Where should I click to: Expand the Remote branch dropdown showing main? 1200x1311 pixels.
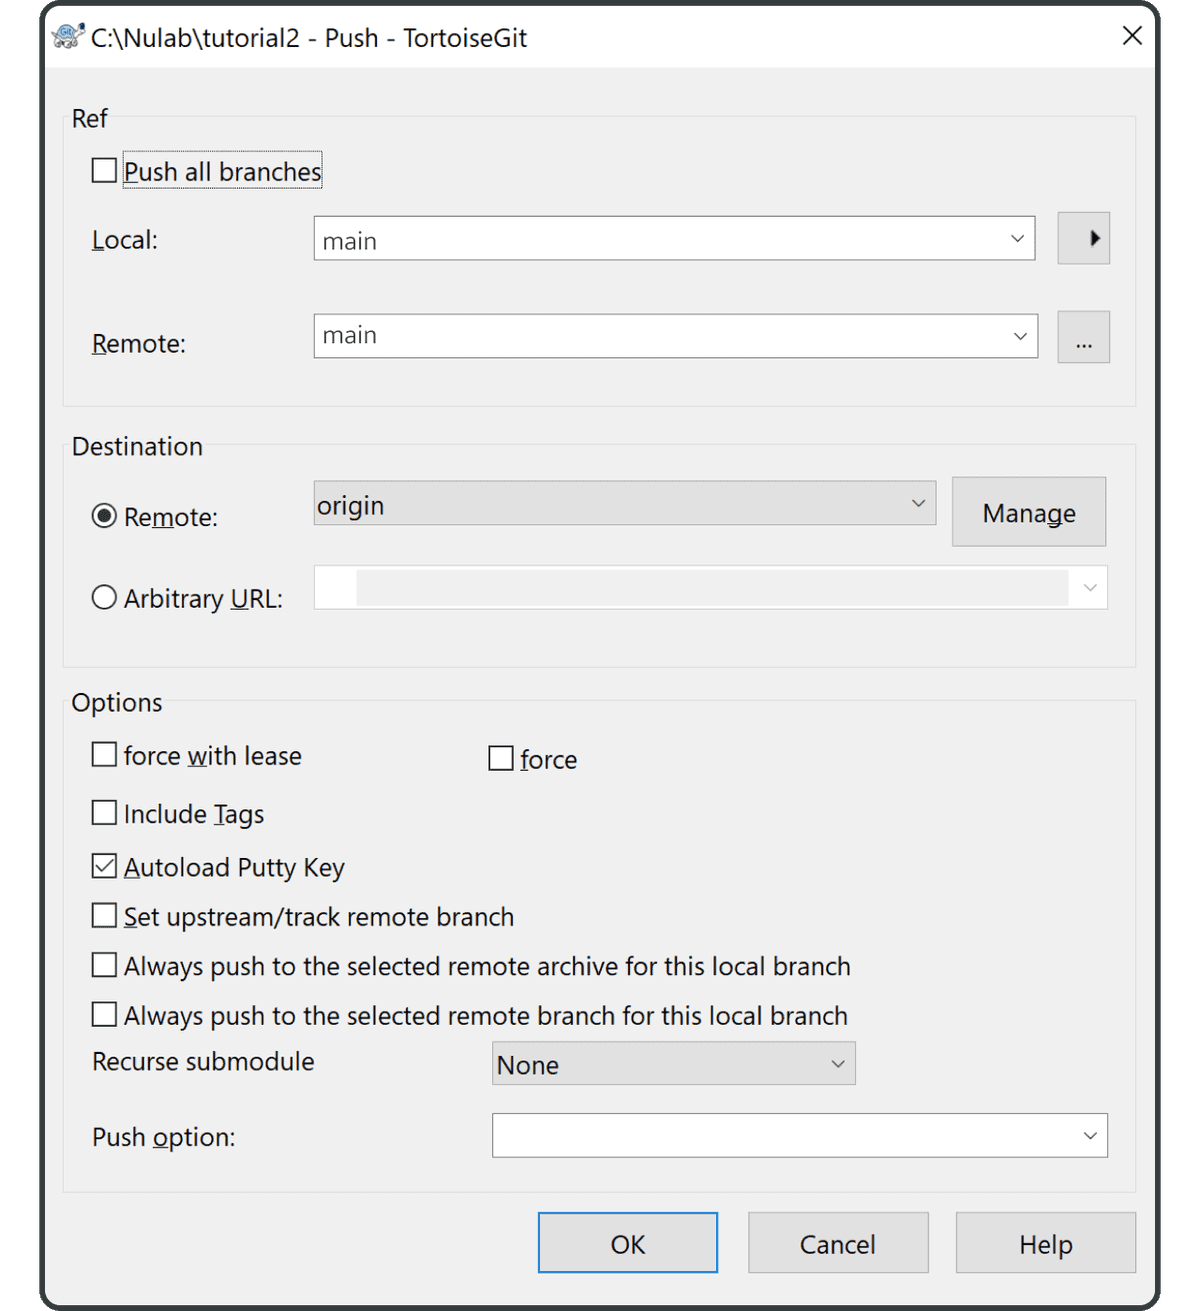point(1019,336)
